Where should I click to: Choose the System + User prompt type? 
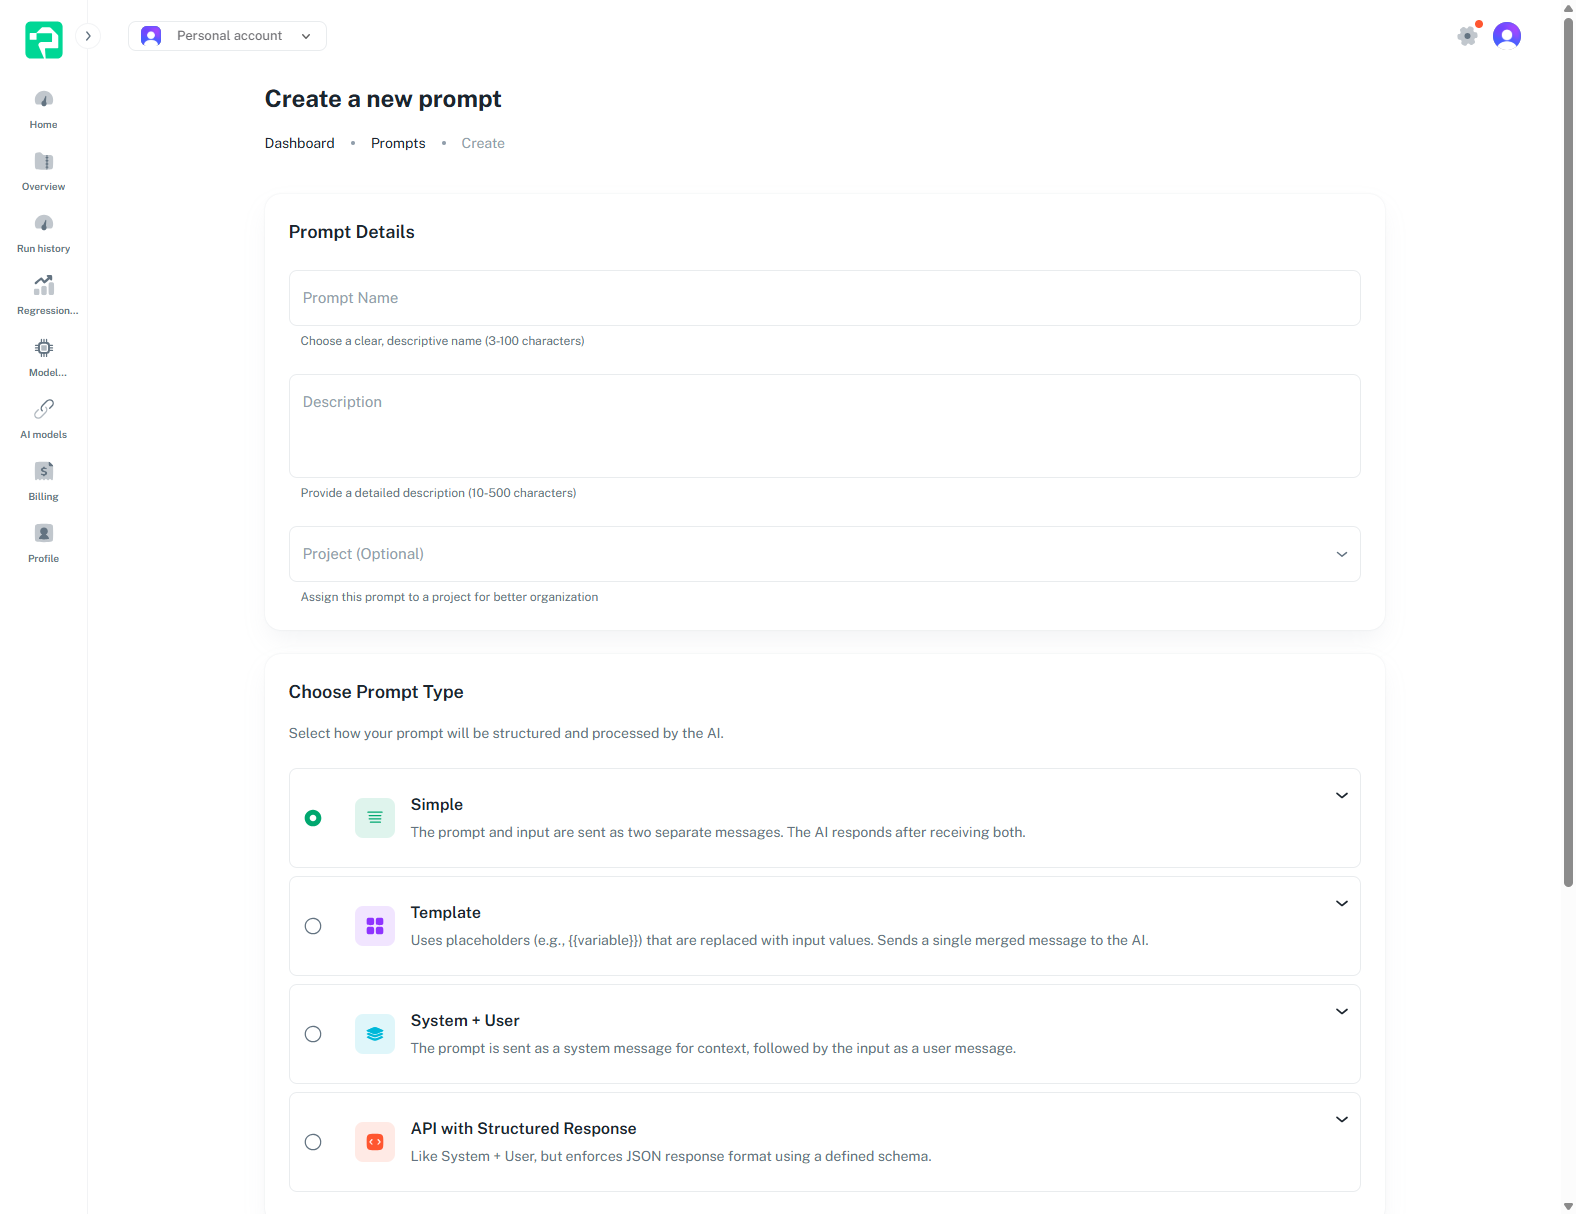313,1034
